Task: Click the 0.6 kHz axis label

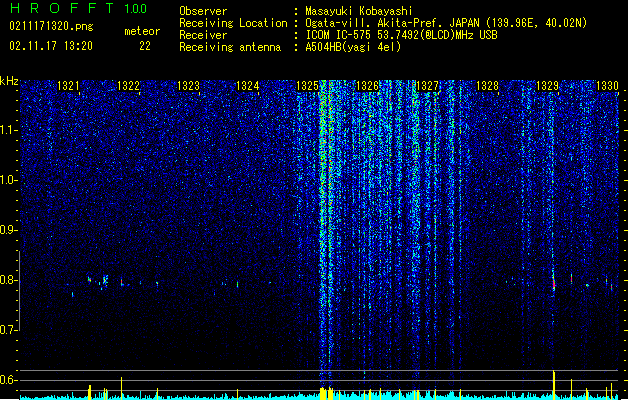Action: pyautogui.click(x=9, y=380)
